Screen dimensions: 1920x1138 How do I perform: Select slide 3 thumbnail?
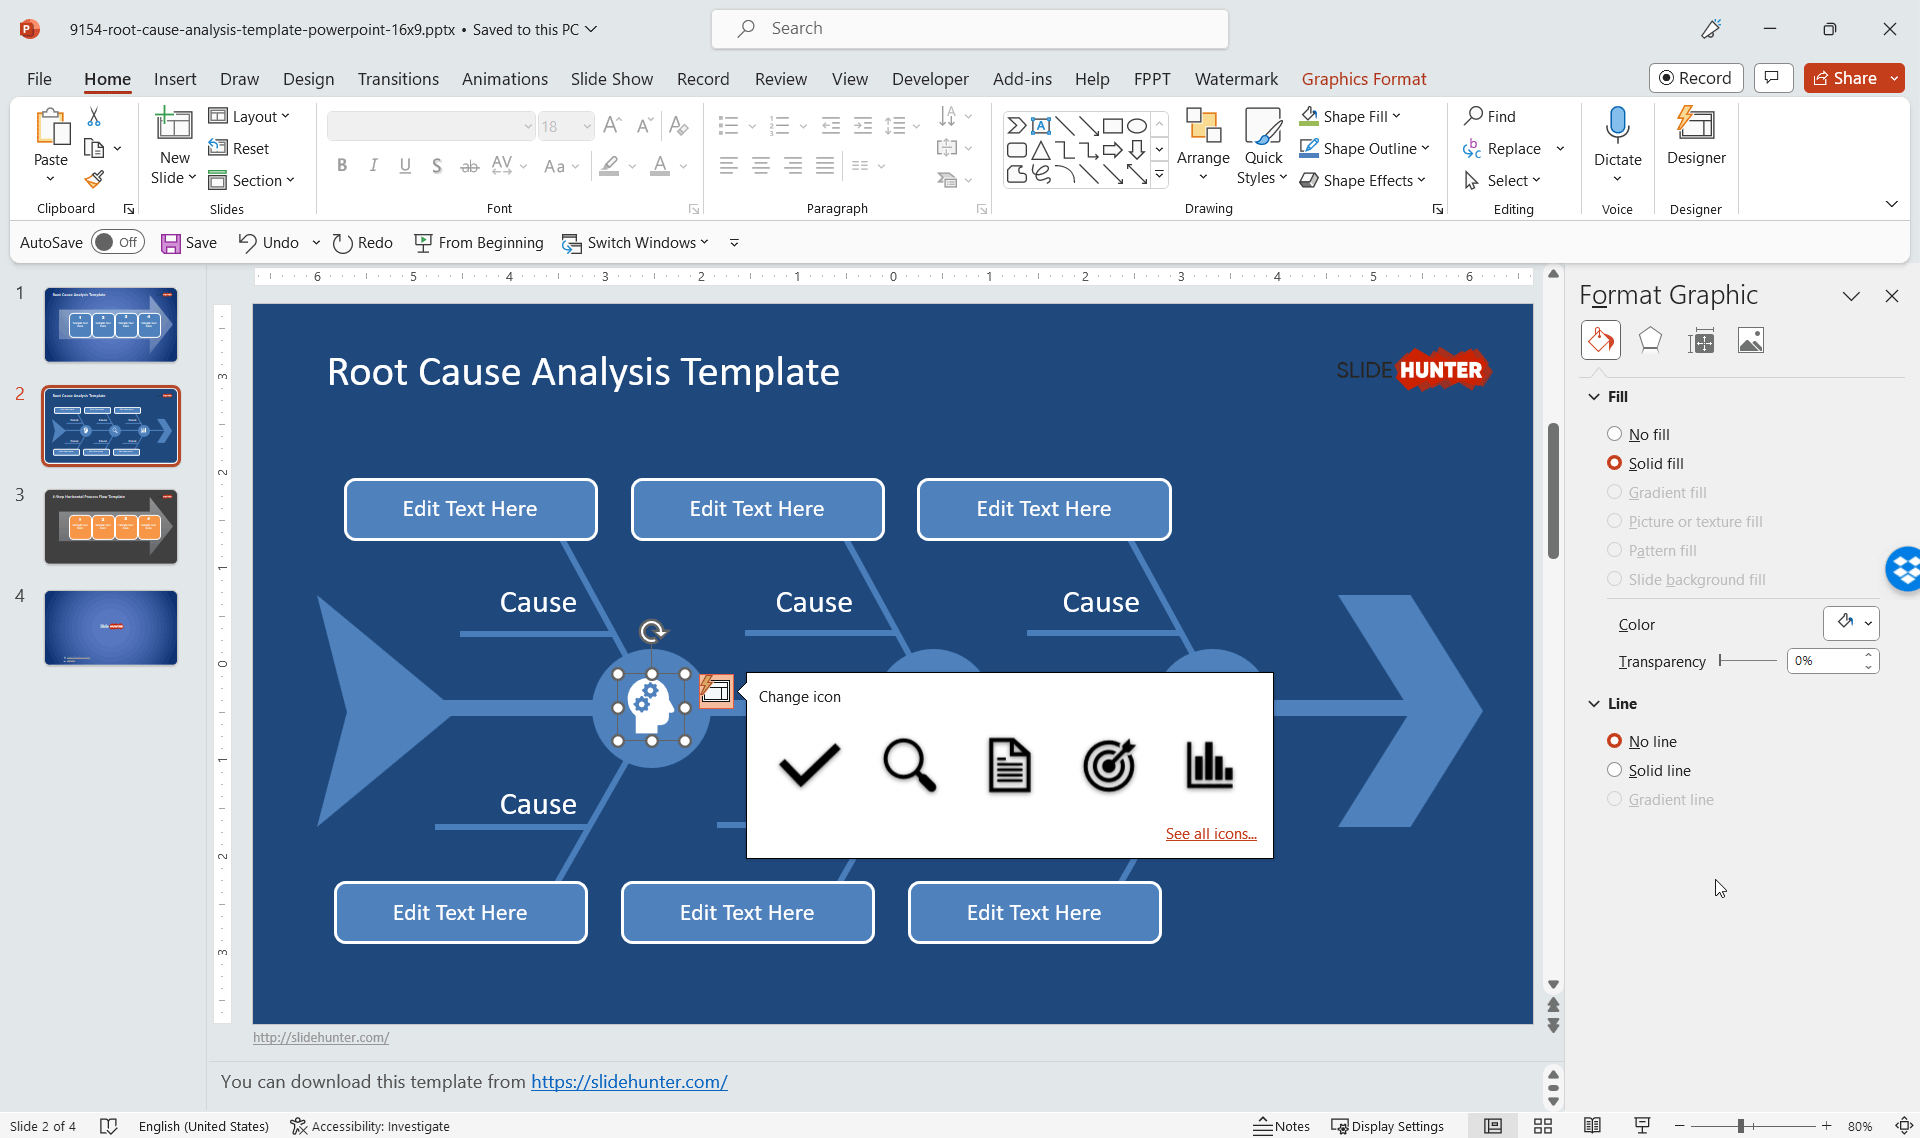coord(111,527)
